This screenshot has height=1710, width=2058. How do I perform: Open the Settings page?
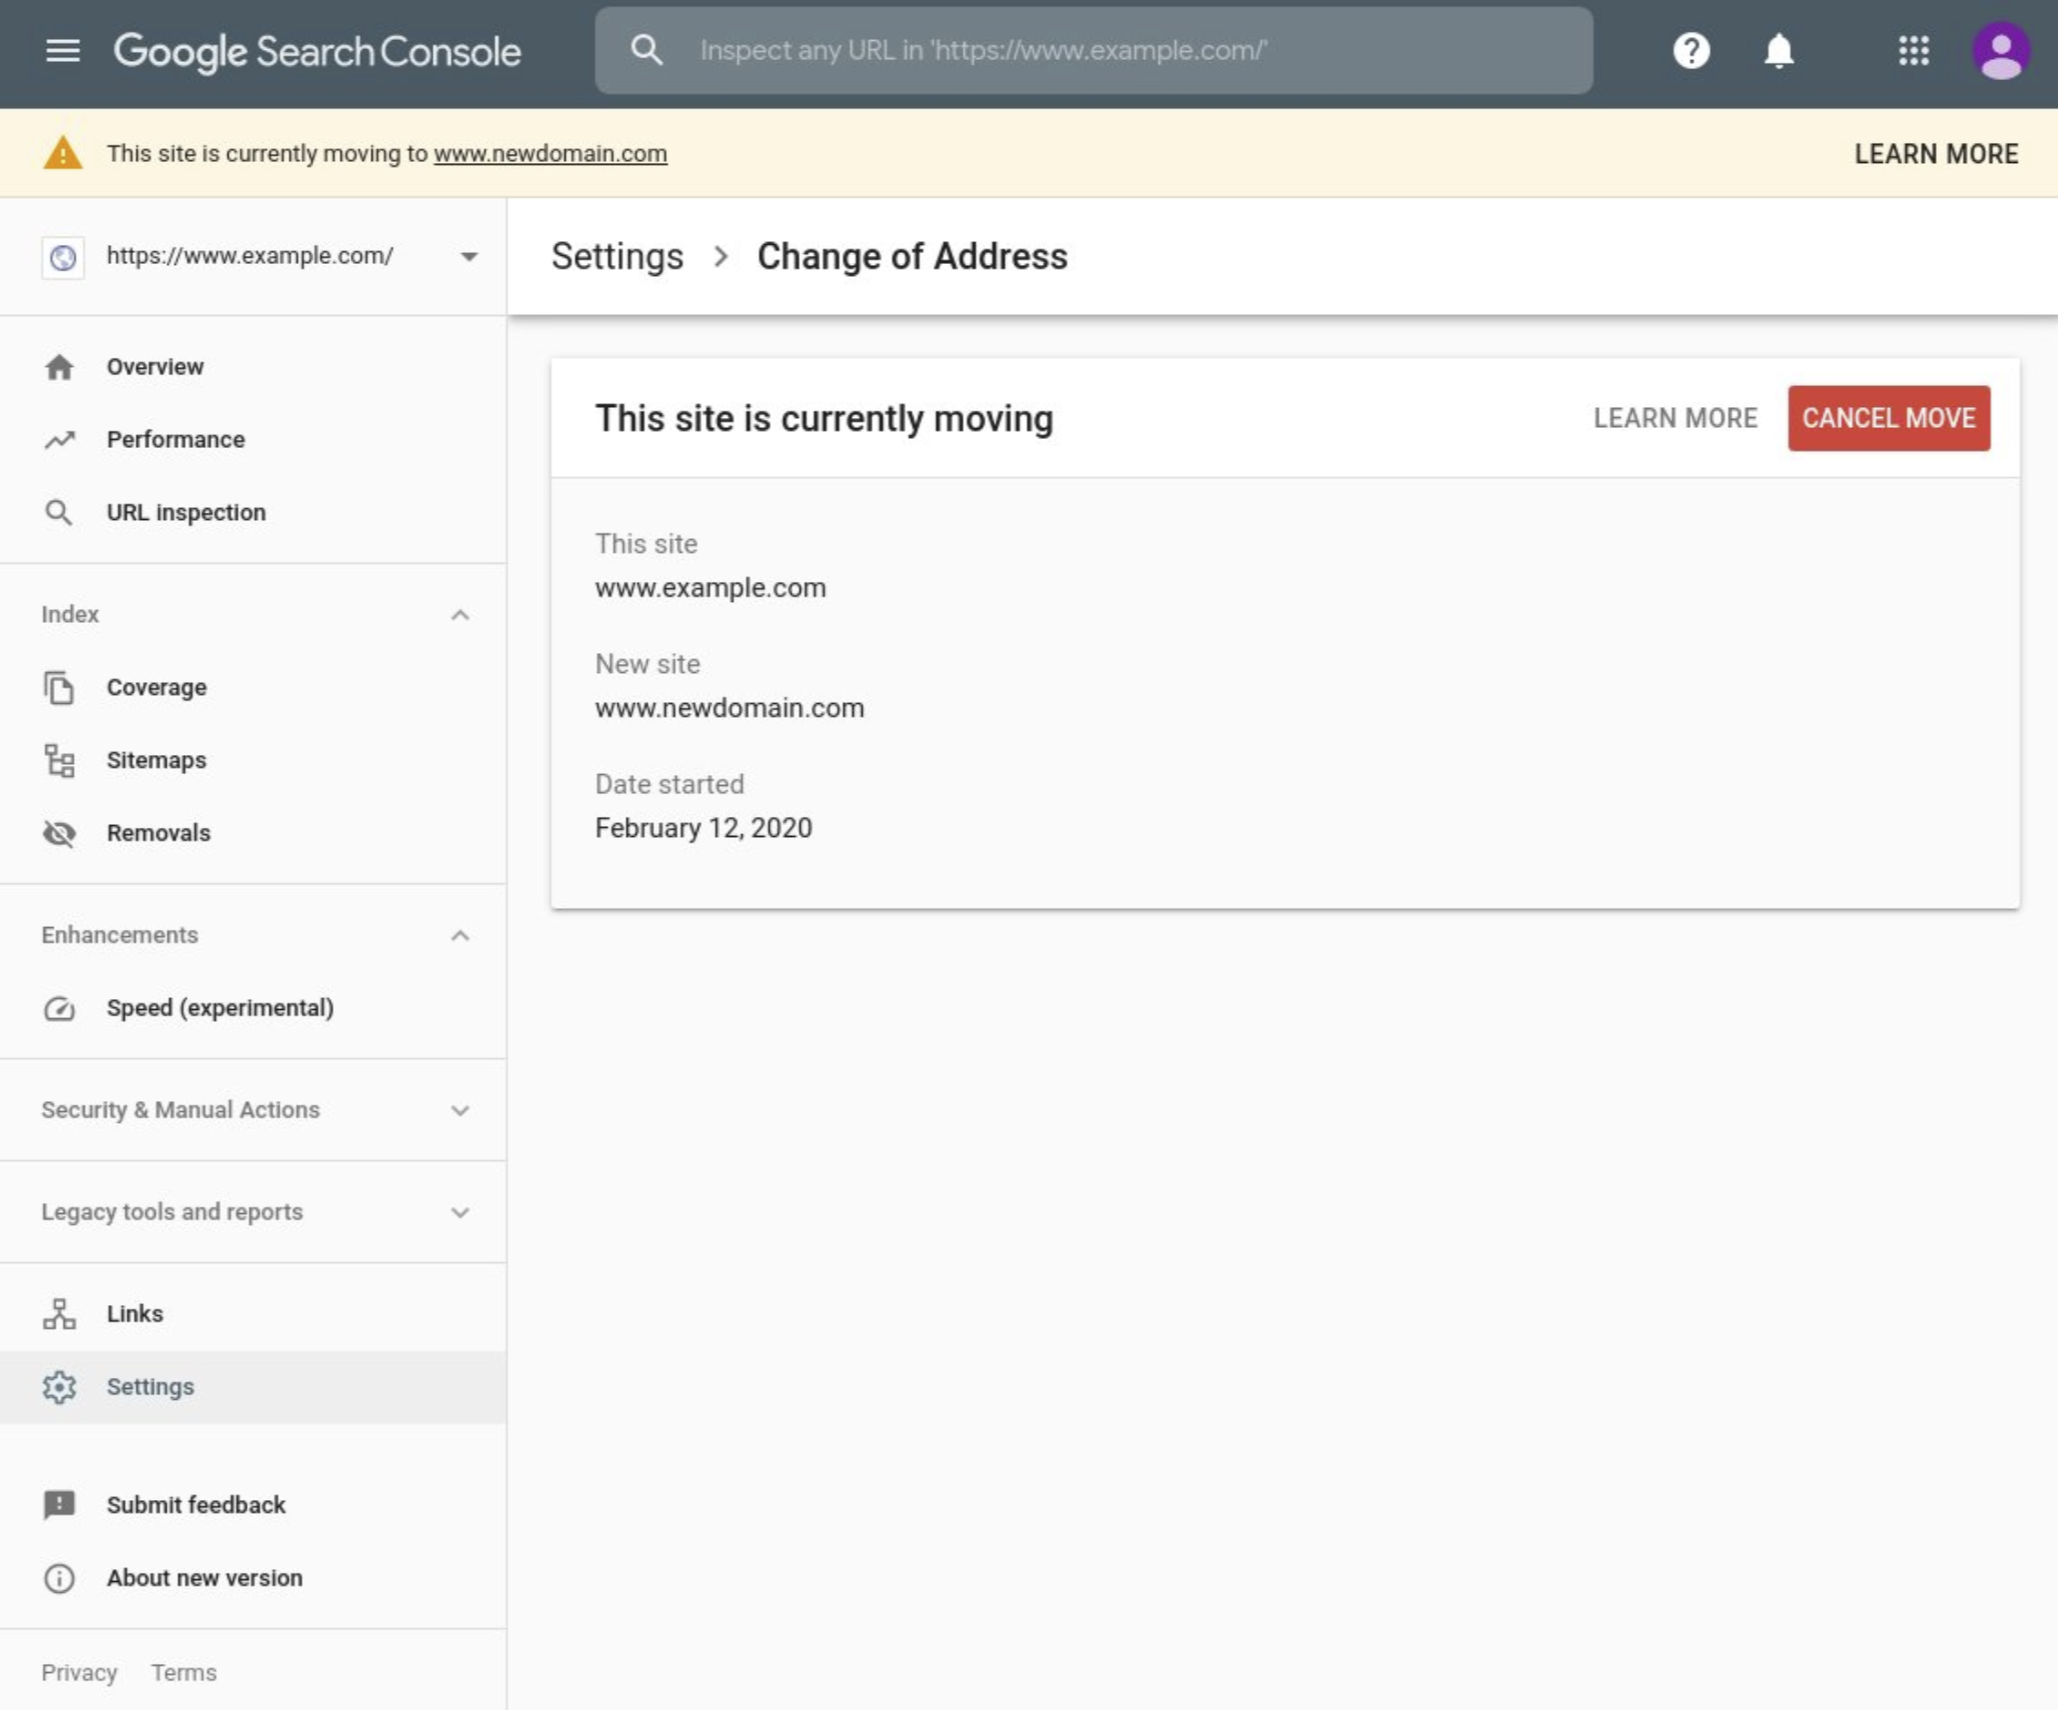click(x=149, y=1387)
